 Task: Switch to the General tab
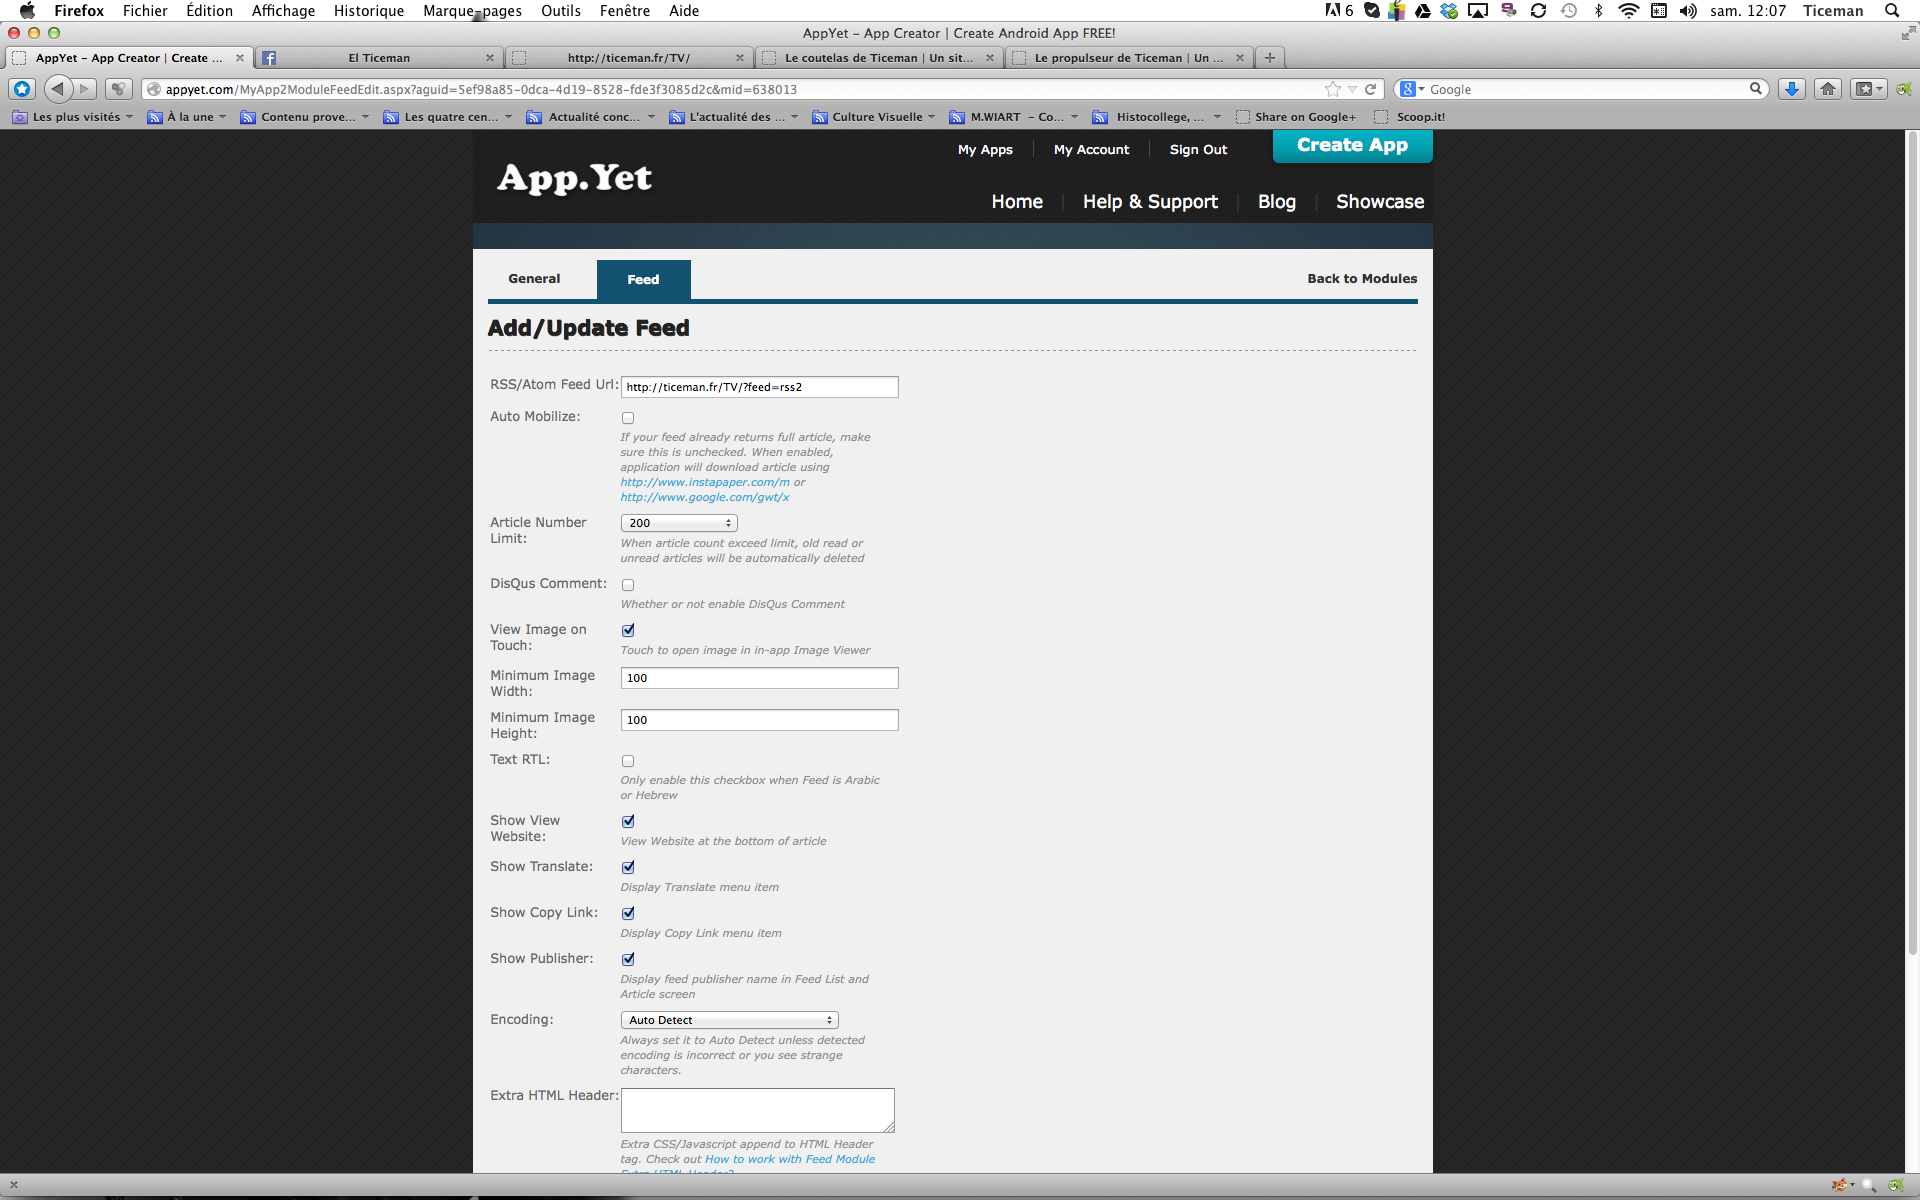(534, 279)
